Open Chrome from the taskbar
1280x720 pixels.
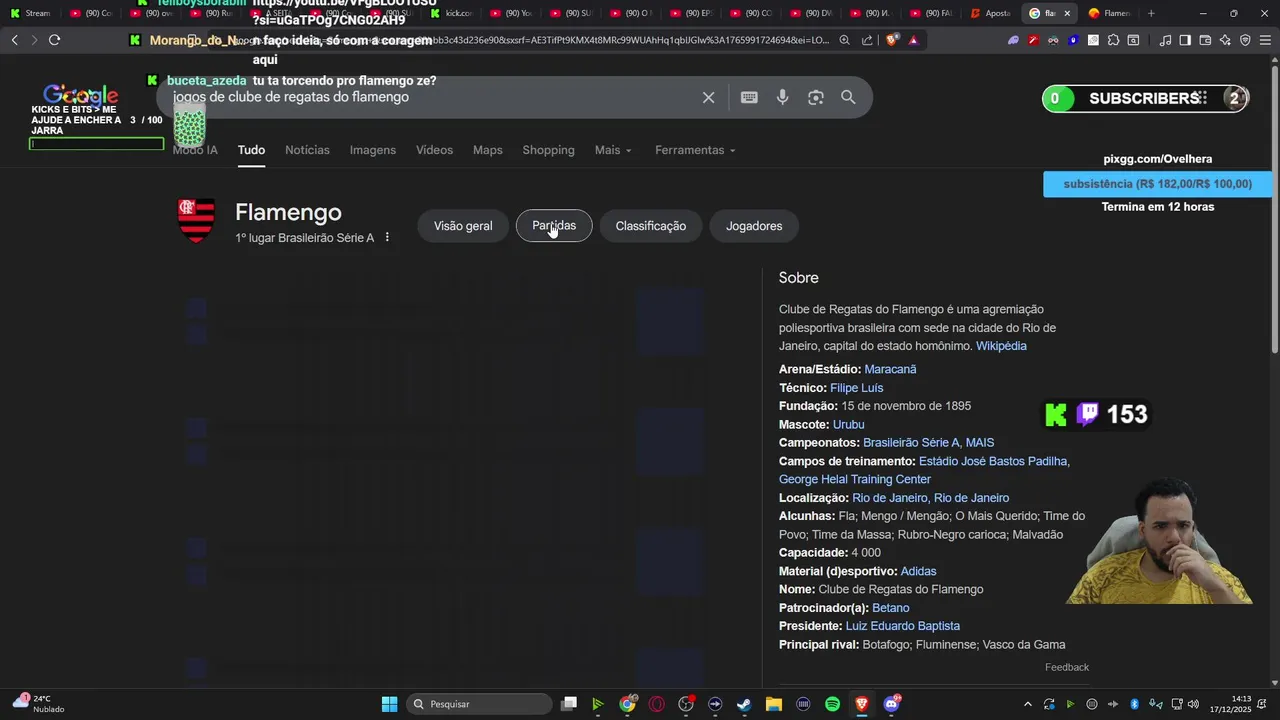pos(627,704)
